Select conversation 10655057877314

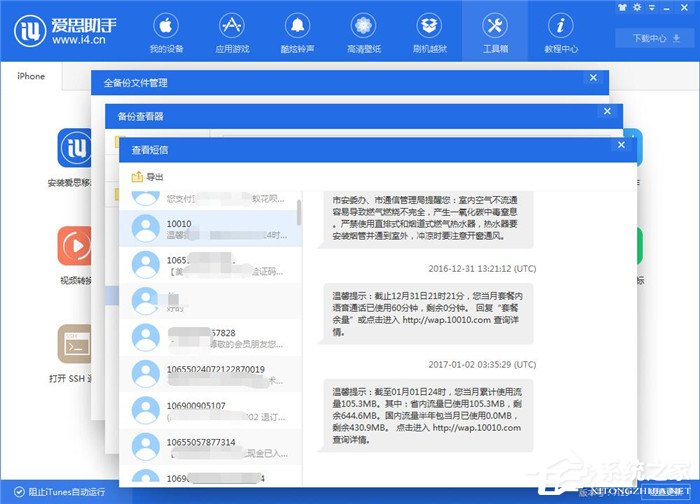tap(210, 447)
